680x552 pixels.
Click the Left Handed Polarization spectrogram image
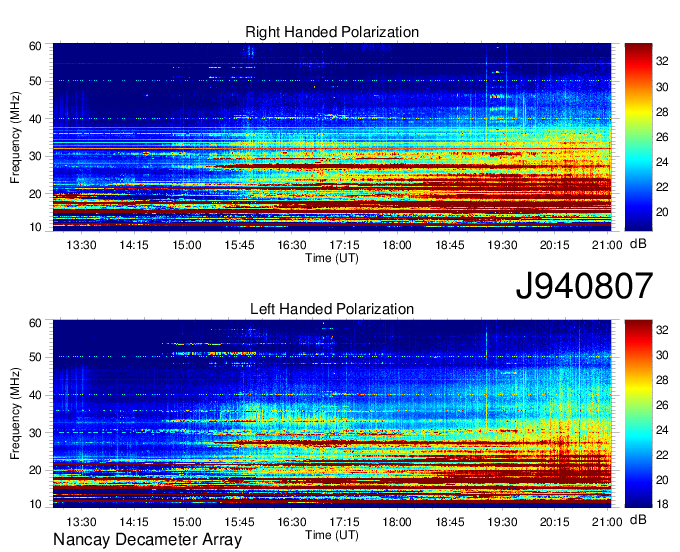click(332, 414)
